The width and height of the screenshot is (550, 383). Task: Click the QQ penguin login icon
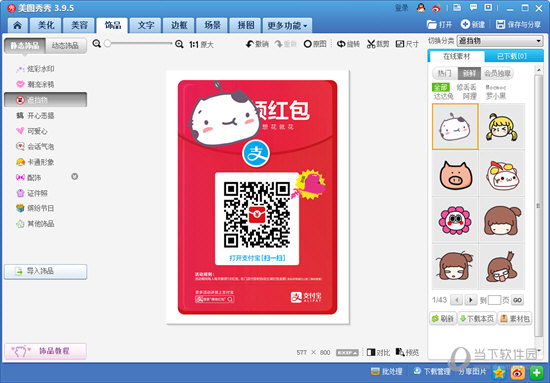click(421, 8)
